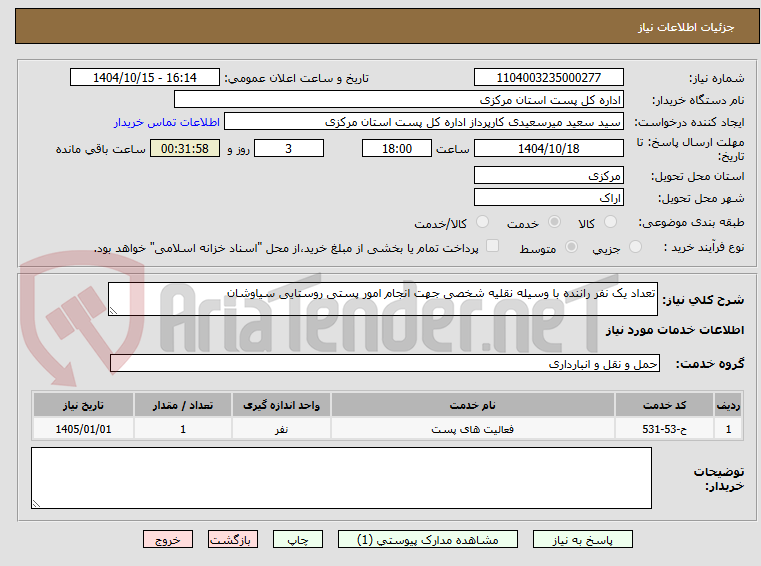Click the نام خدمت column header
Screen dimensions: 761x566
pos(472,405)
